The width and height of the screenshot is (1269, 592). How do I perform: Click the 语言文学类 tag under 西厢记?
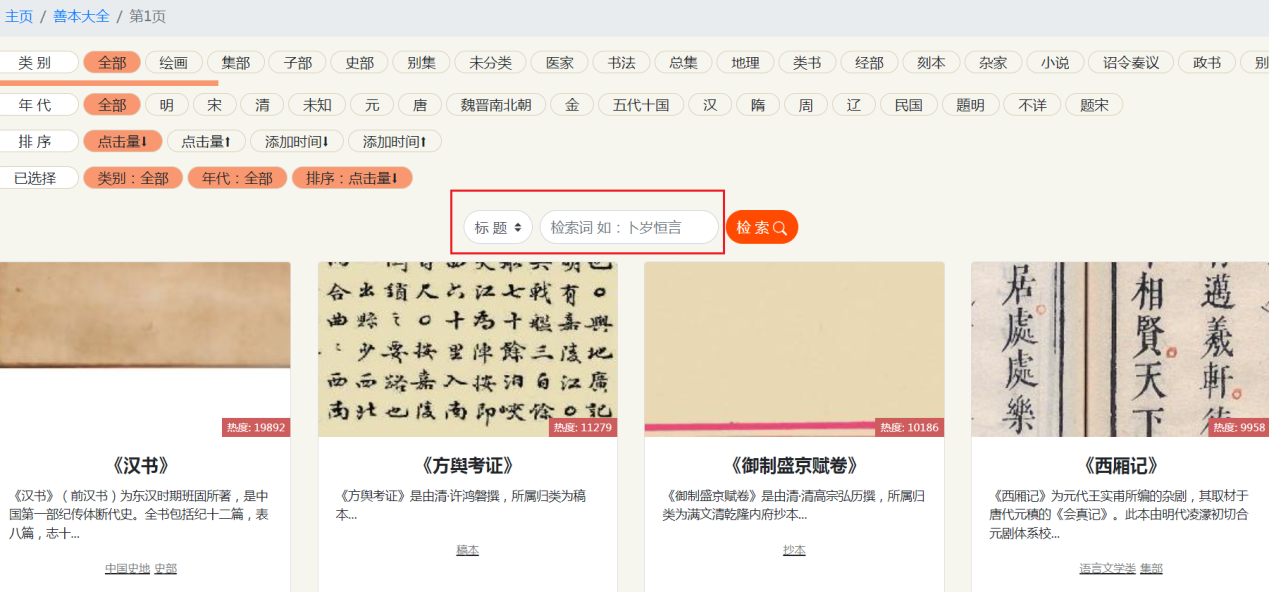[x=1108, y=568]
